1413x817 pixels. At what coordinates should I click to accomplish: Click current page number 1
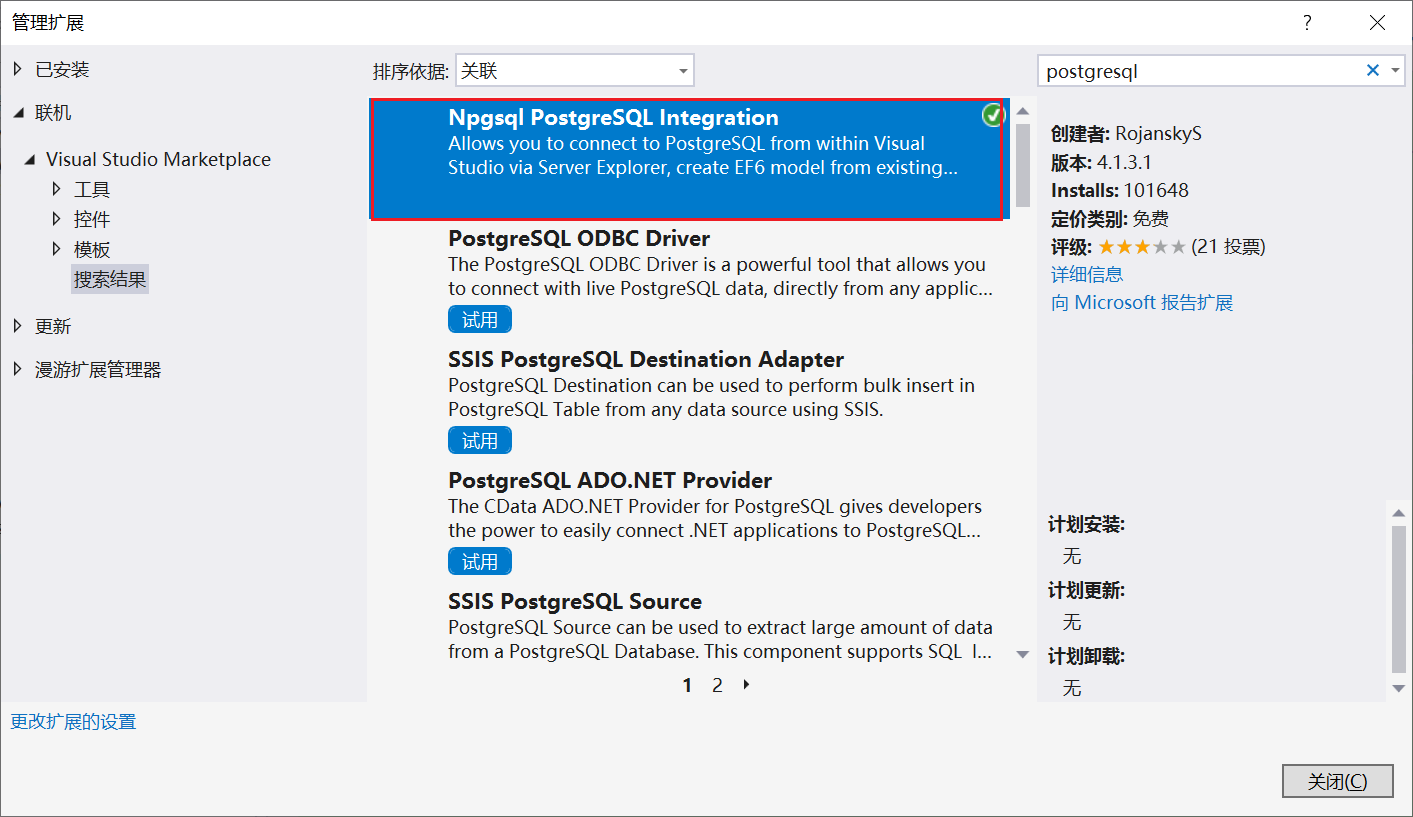tap(687, 685)
